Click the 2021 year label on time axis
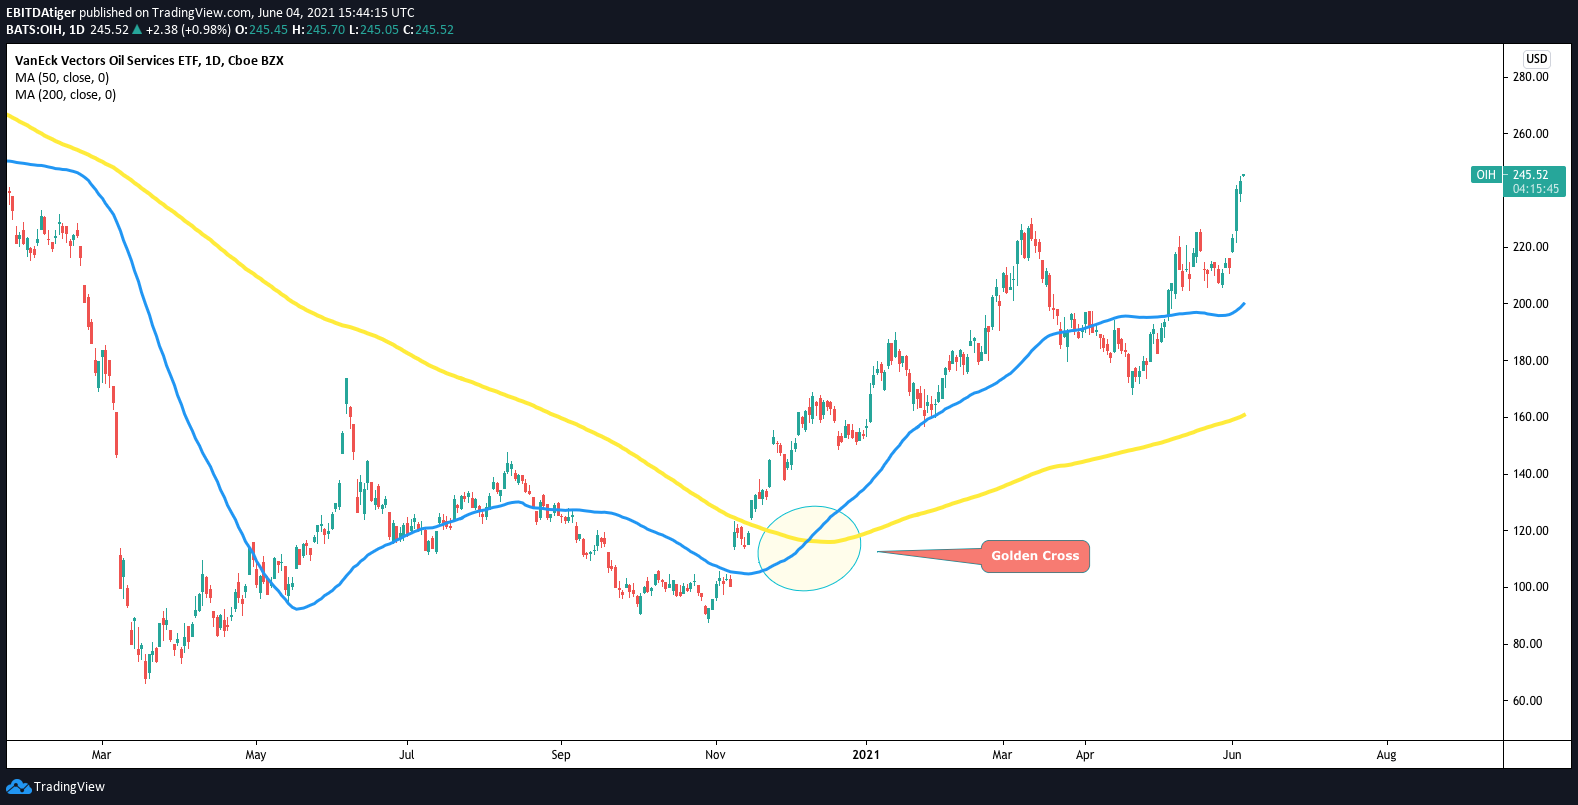Screen dimensions: 1578x805 (x=866, y=755)
